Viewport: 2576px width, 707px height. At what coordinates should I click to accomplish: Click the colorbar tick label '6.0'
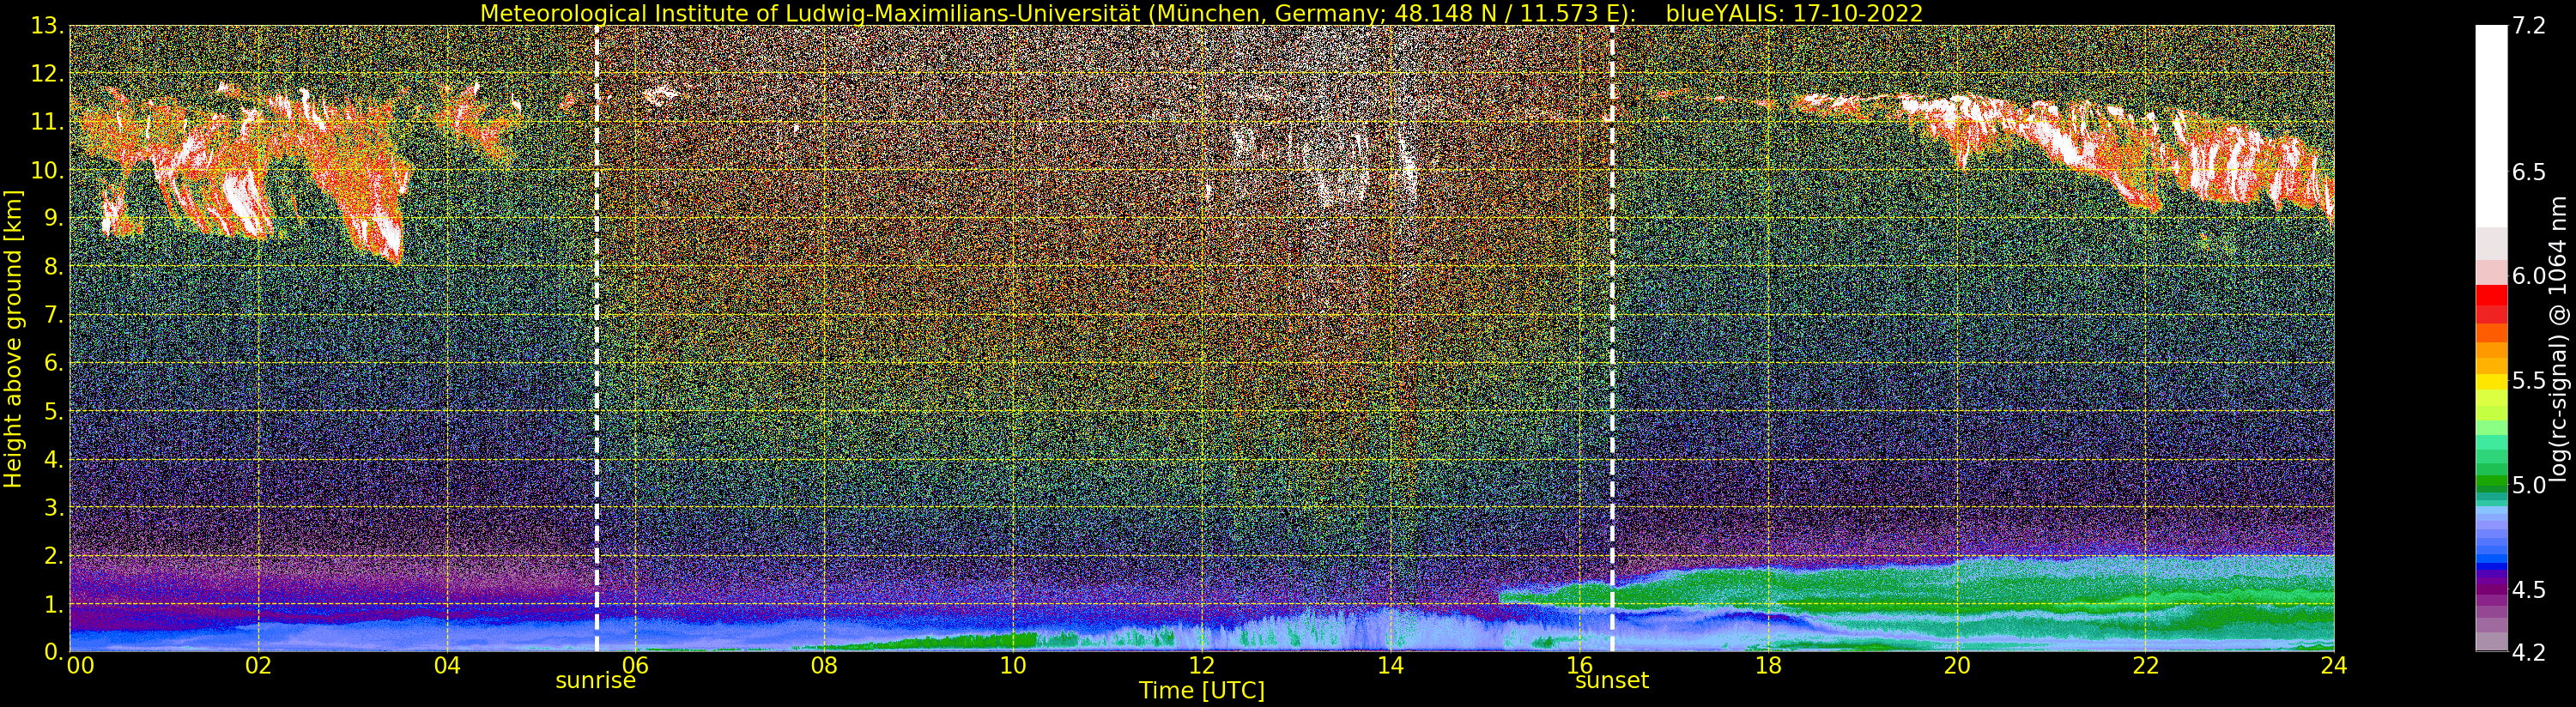click(x=2528, y=276)
